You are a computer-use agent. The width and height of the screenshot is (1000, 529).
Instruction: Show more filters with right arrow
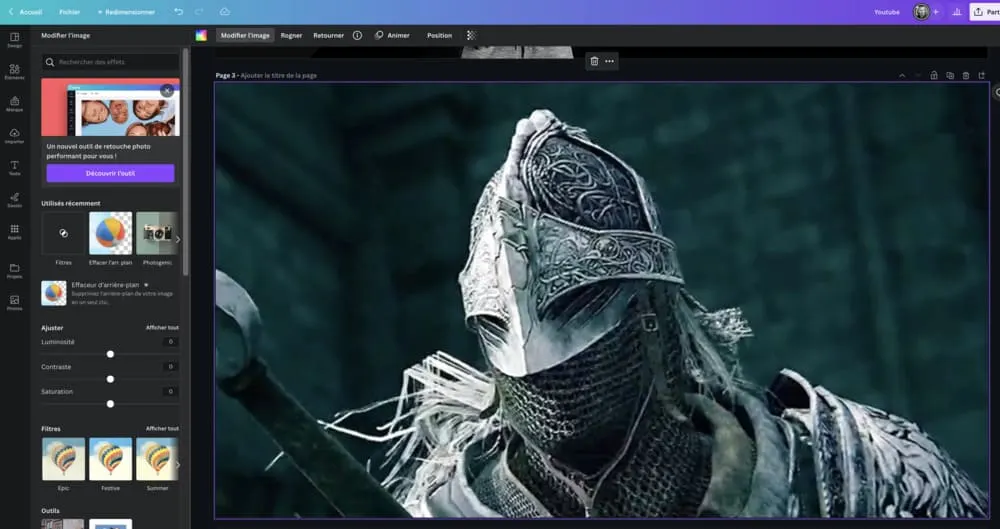tap(178, 465)
